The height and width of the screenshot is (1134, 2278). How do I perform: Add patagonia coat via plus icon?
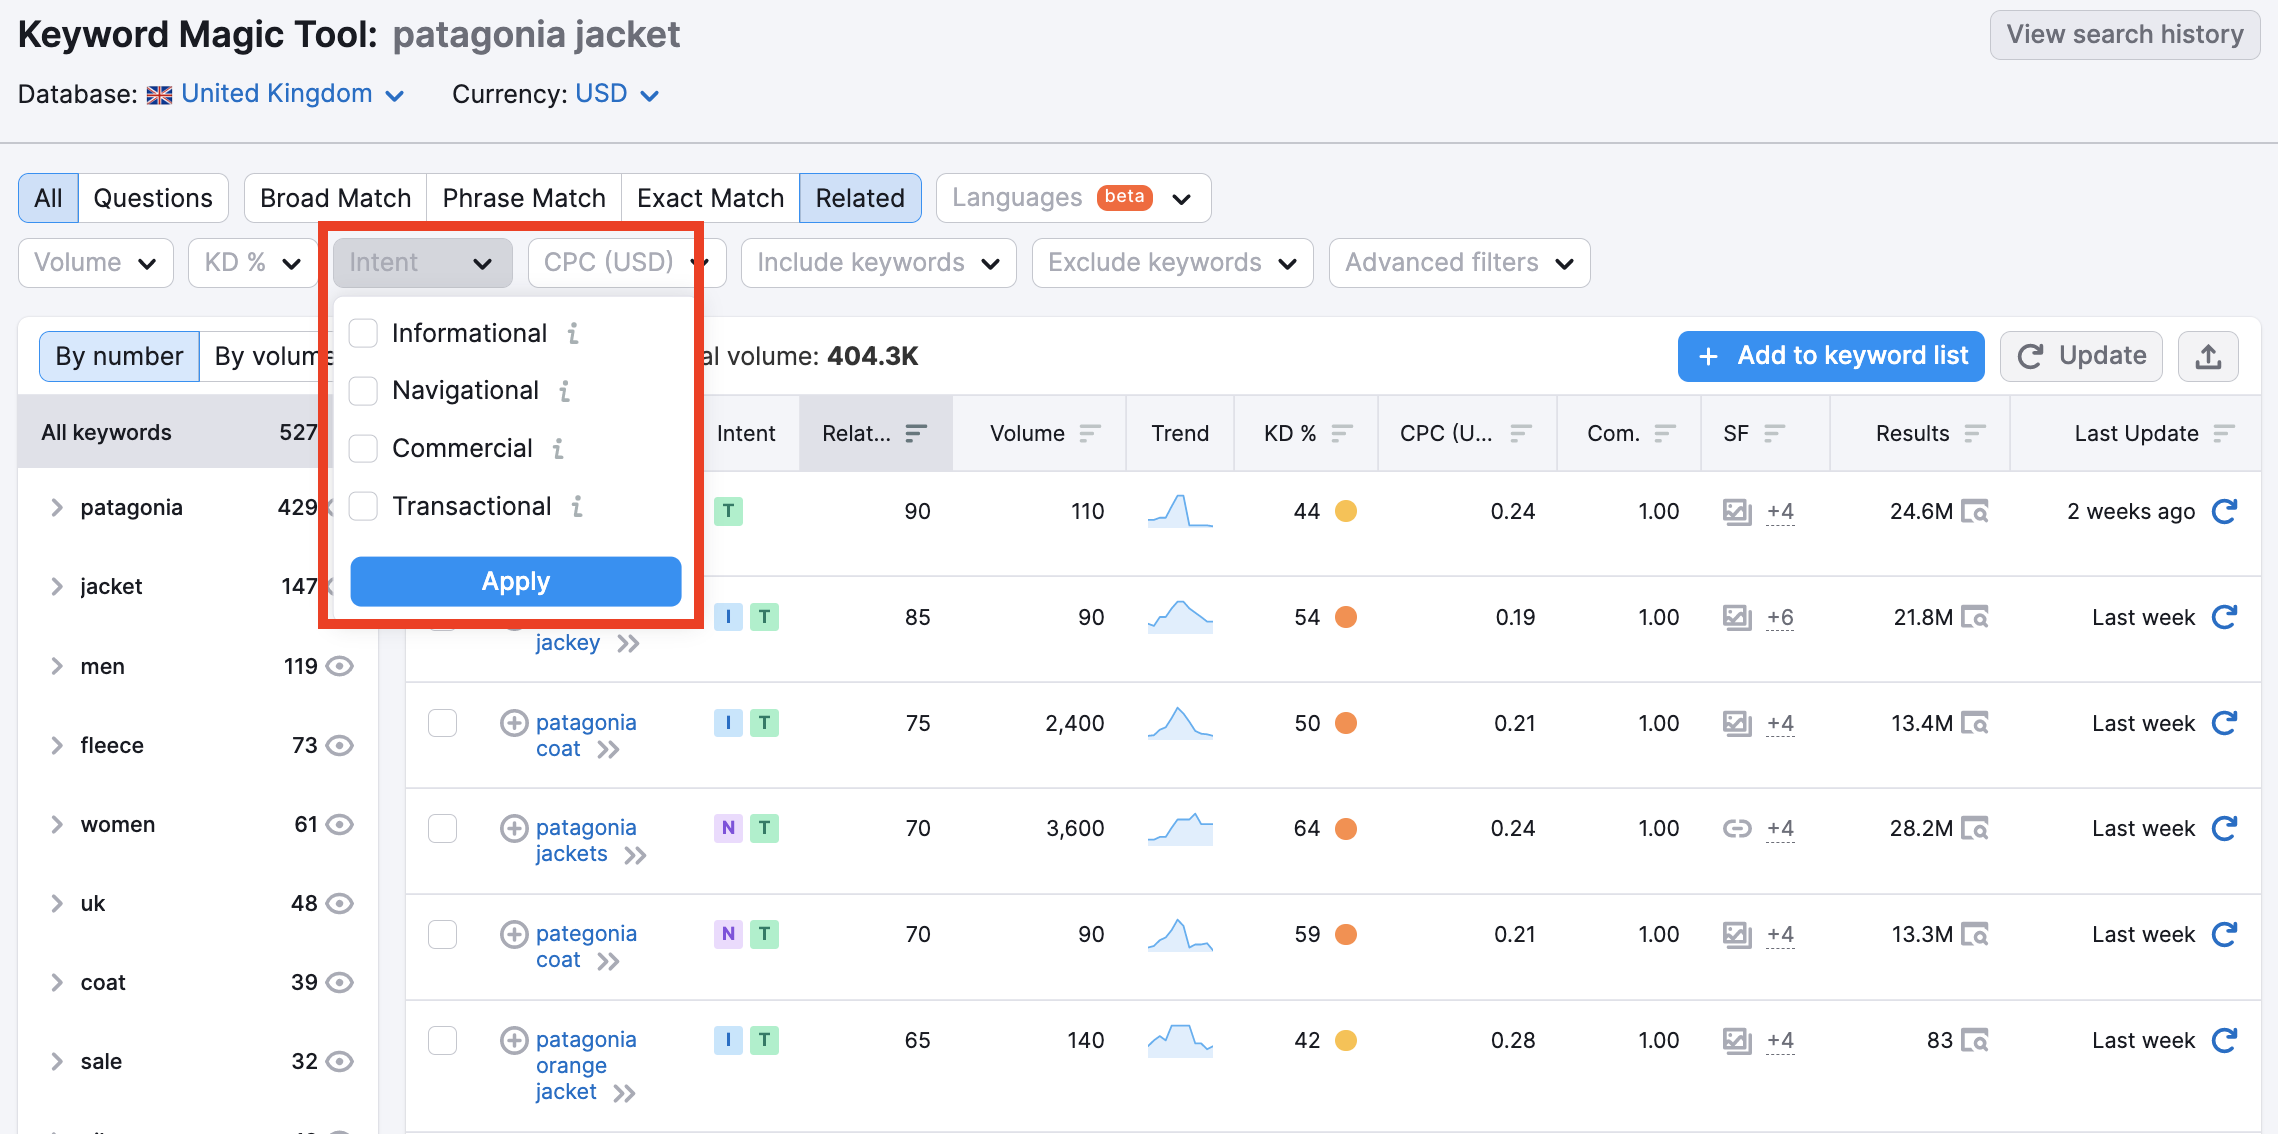514,722
